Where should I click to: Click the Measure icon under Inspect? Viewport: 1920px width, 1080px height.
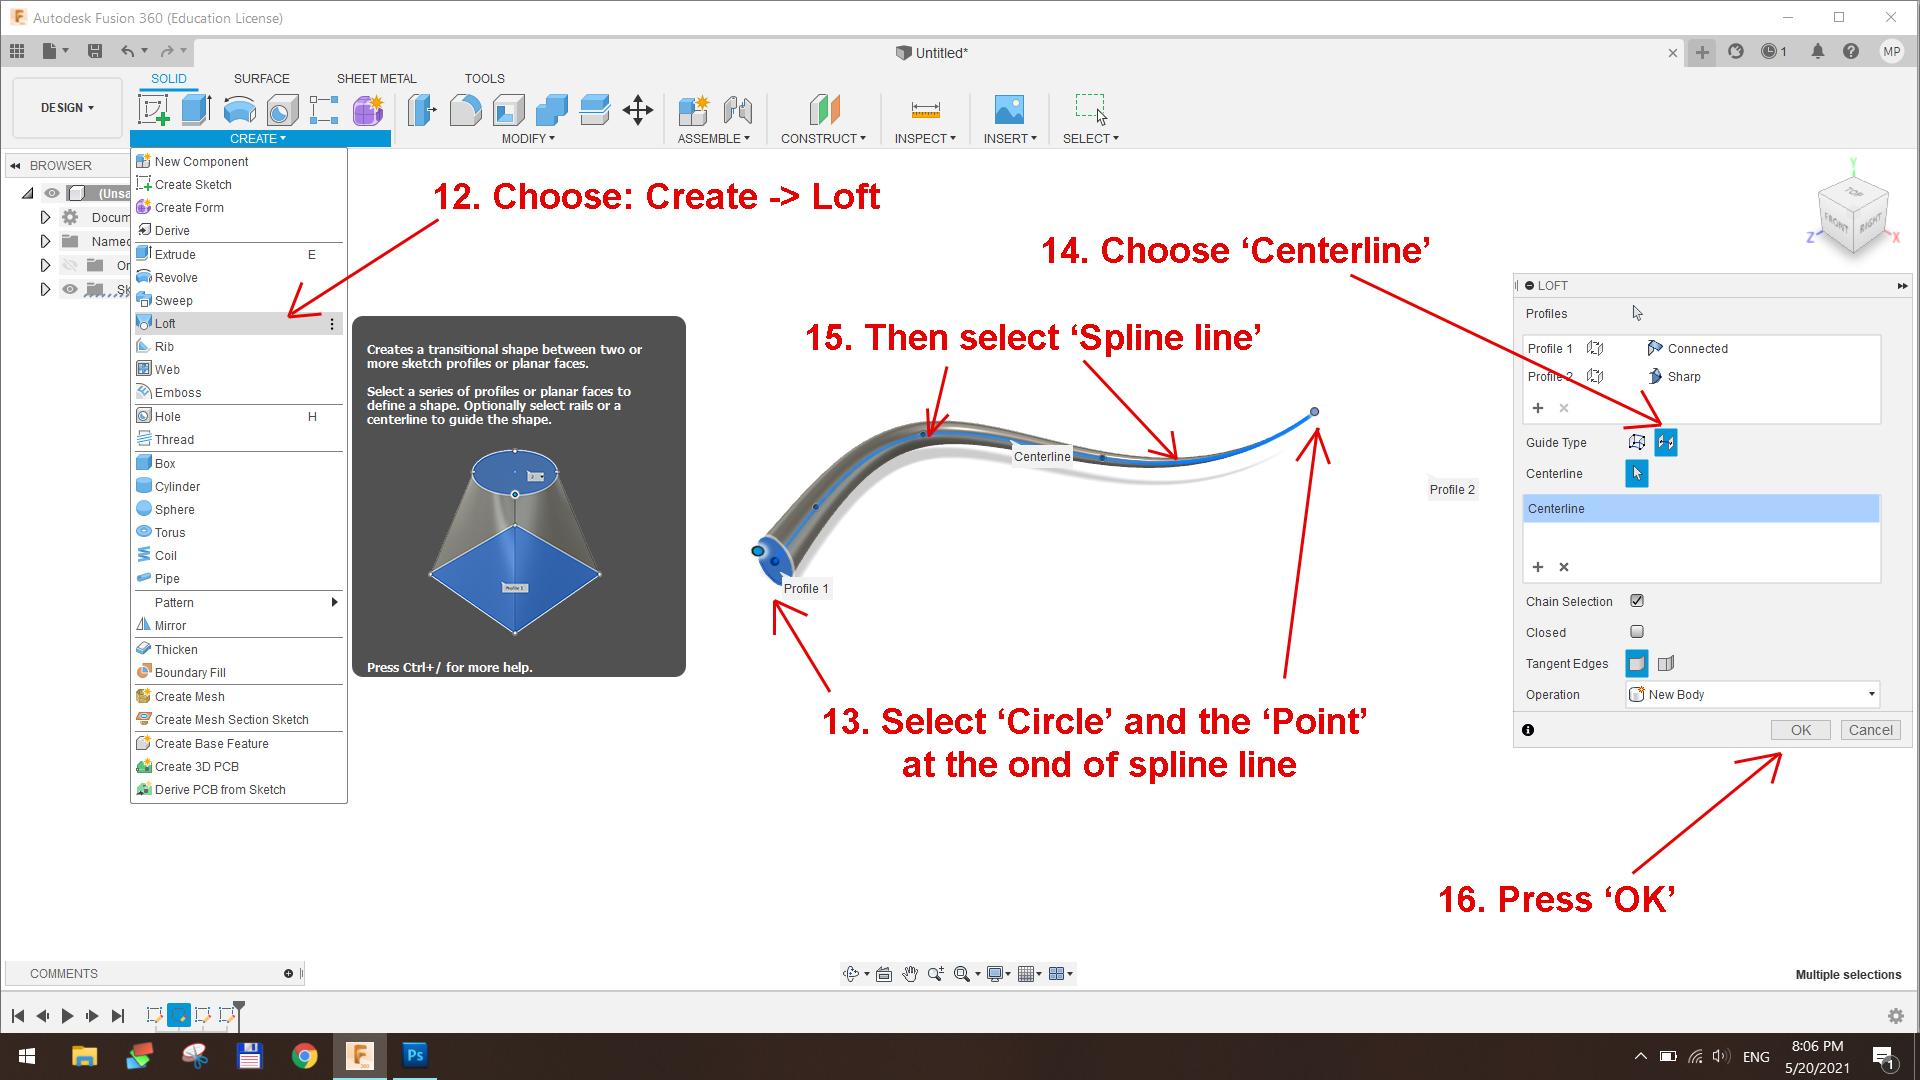pyautogui.click(x=925, y=109)
